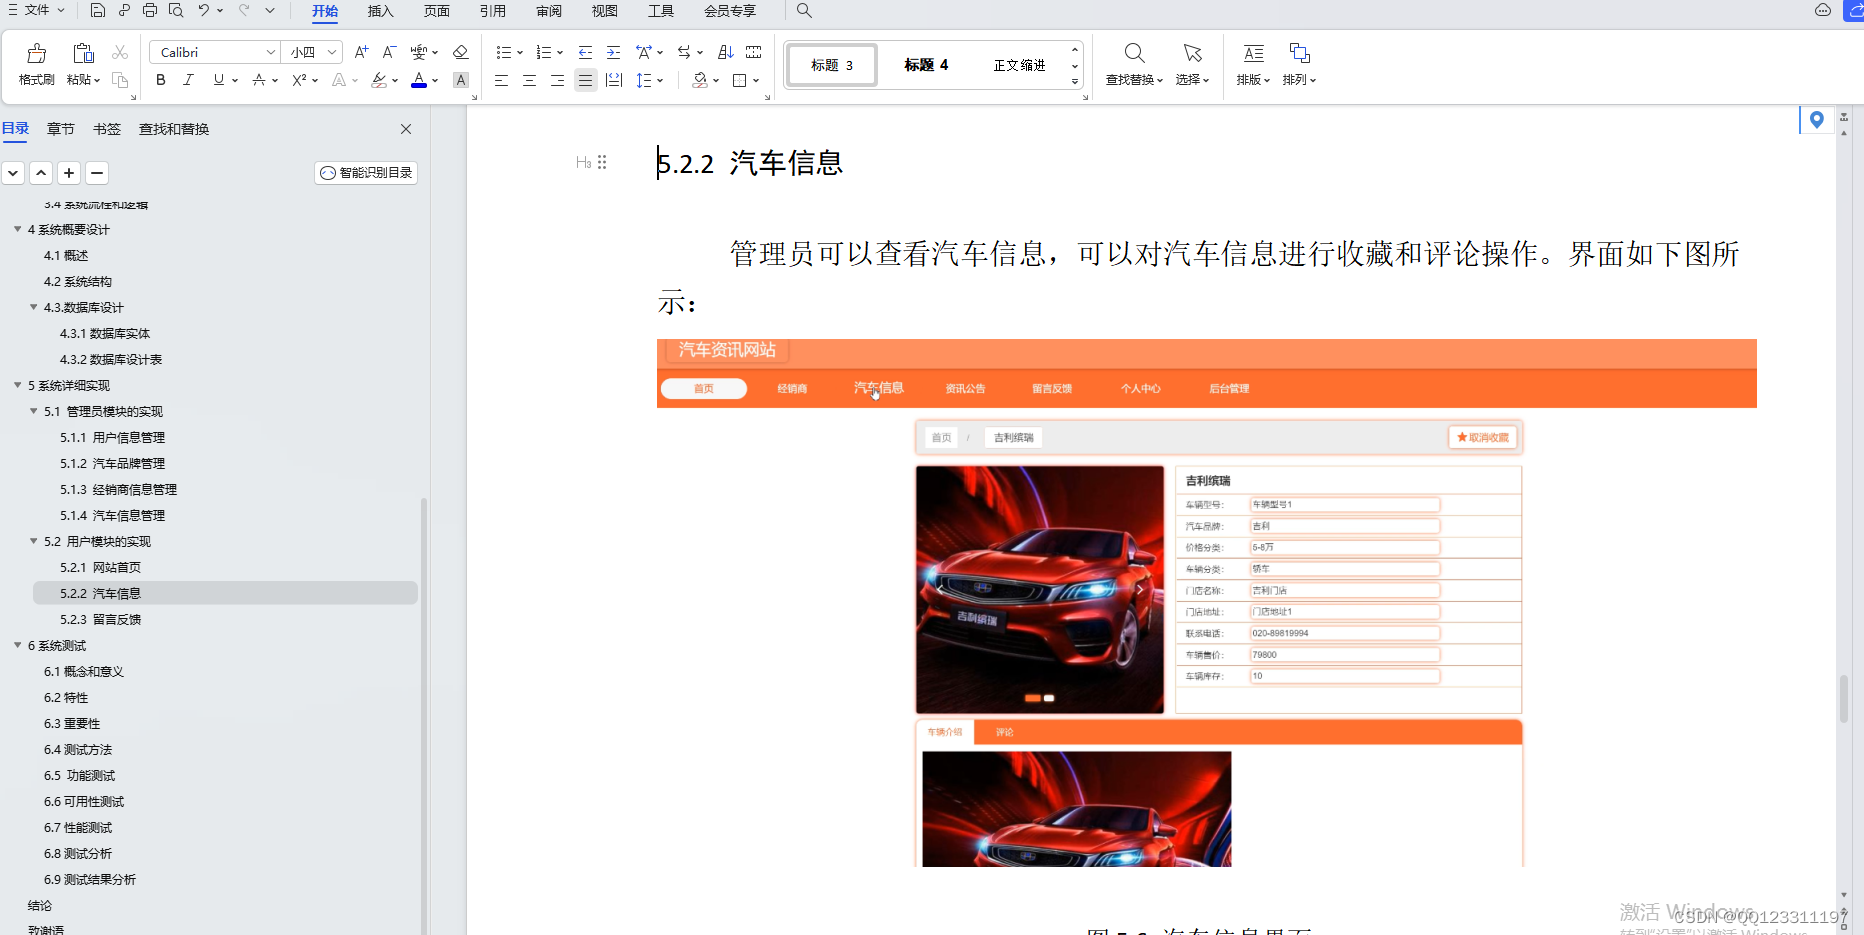The width and height of the screenshot is (1864, 935).
Task: Increase paragraph indent
Action: tap(613, 52)
